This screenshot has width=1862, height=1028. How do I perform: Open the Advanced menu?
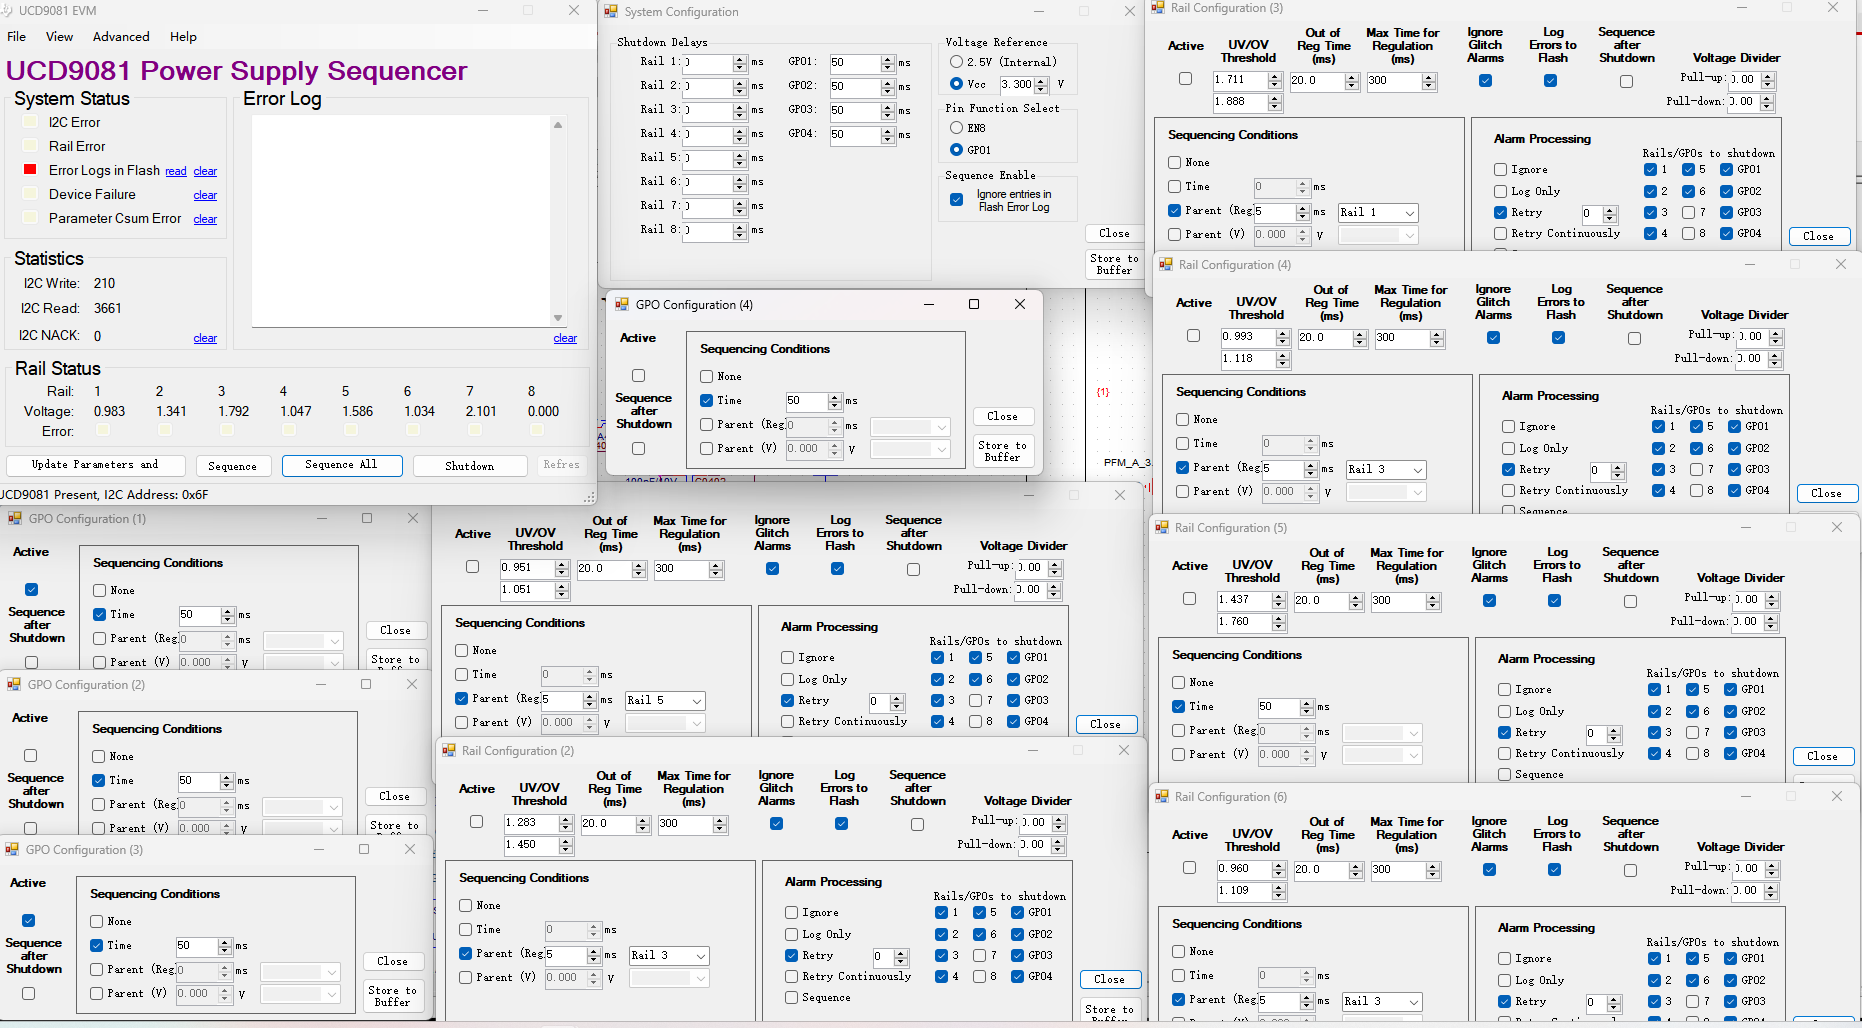pyautogui.click(x=121, y=37)
